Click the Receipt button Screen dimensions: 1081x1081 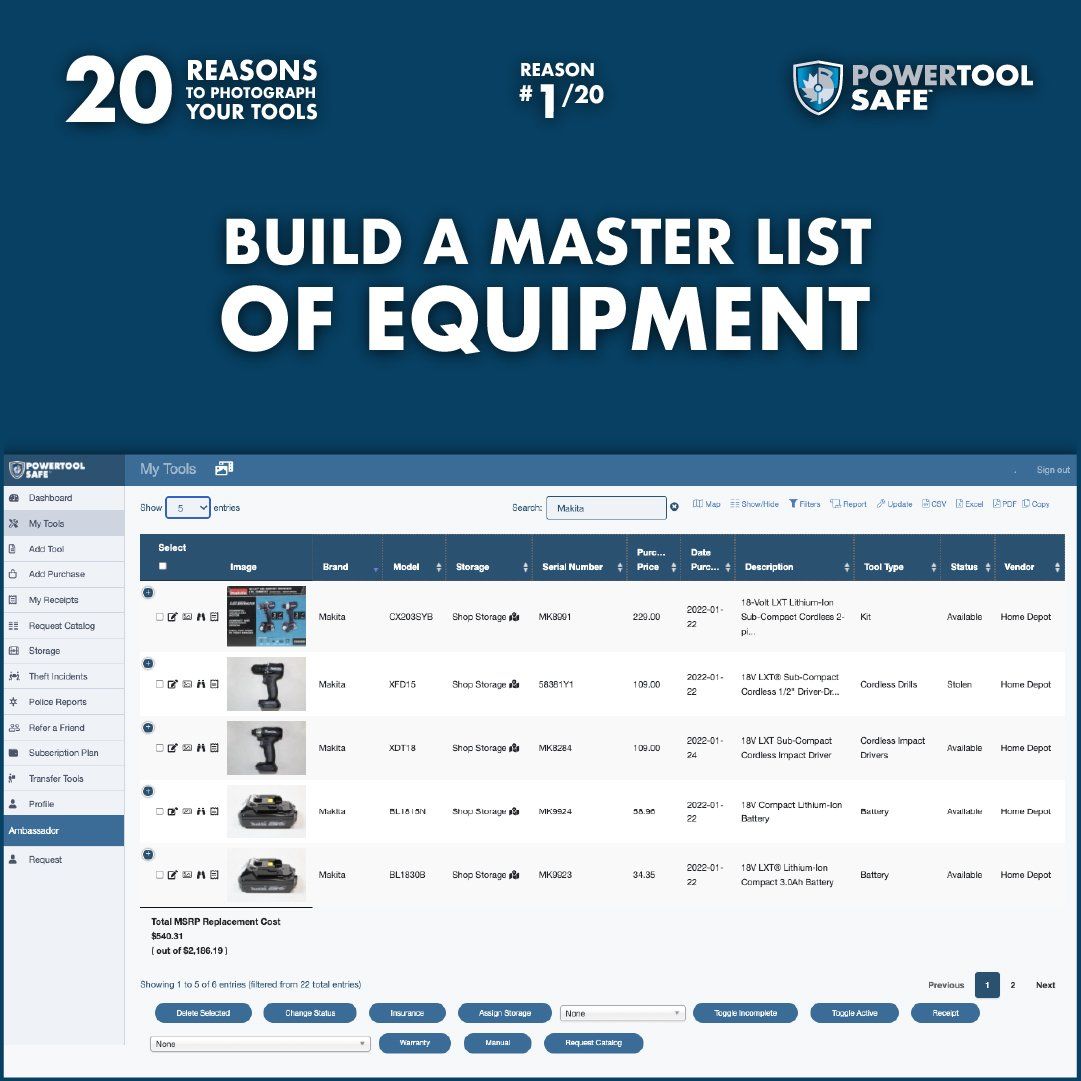945,1013
